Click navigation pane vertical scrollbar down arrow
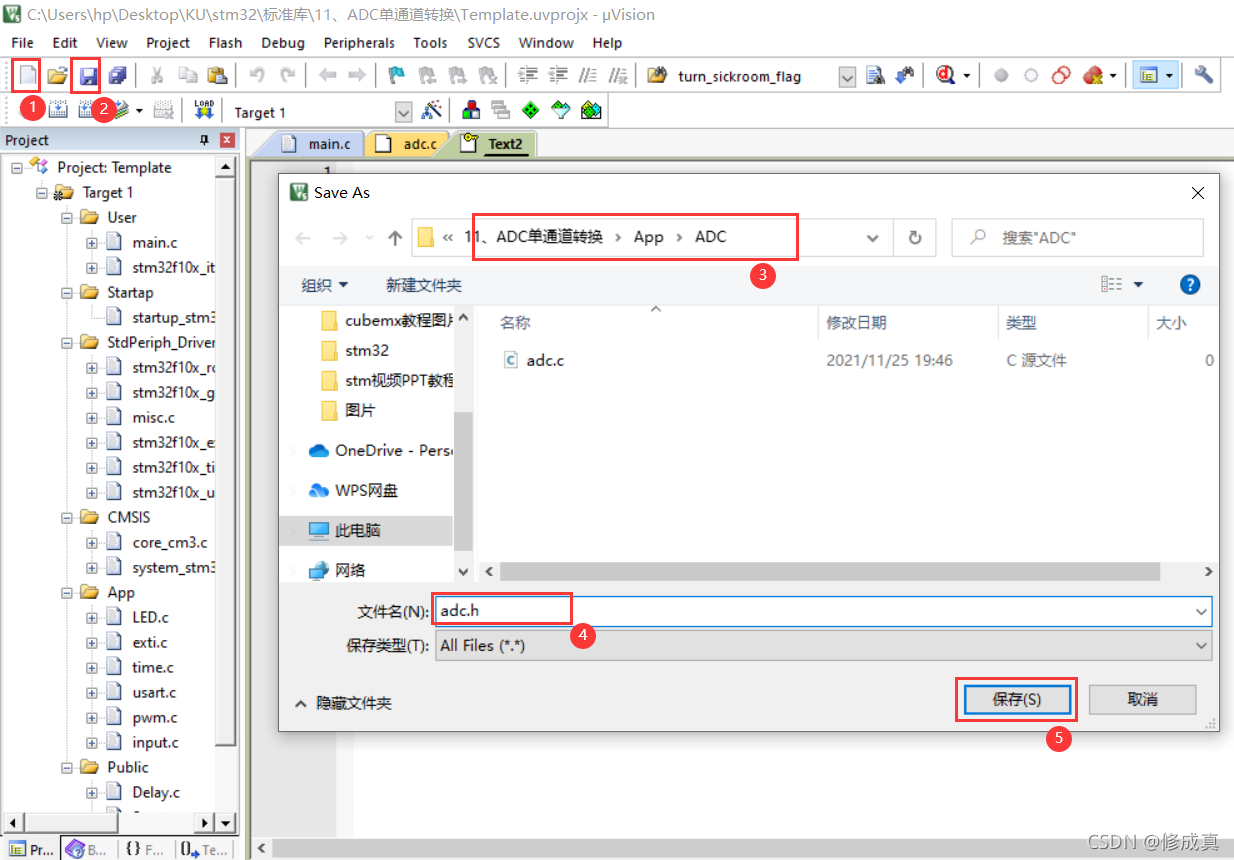1234x860 pixels. pyautogui.click(x=463, y=571)
